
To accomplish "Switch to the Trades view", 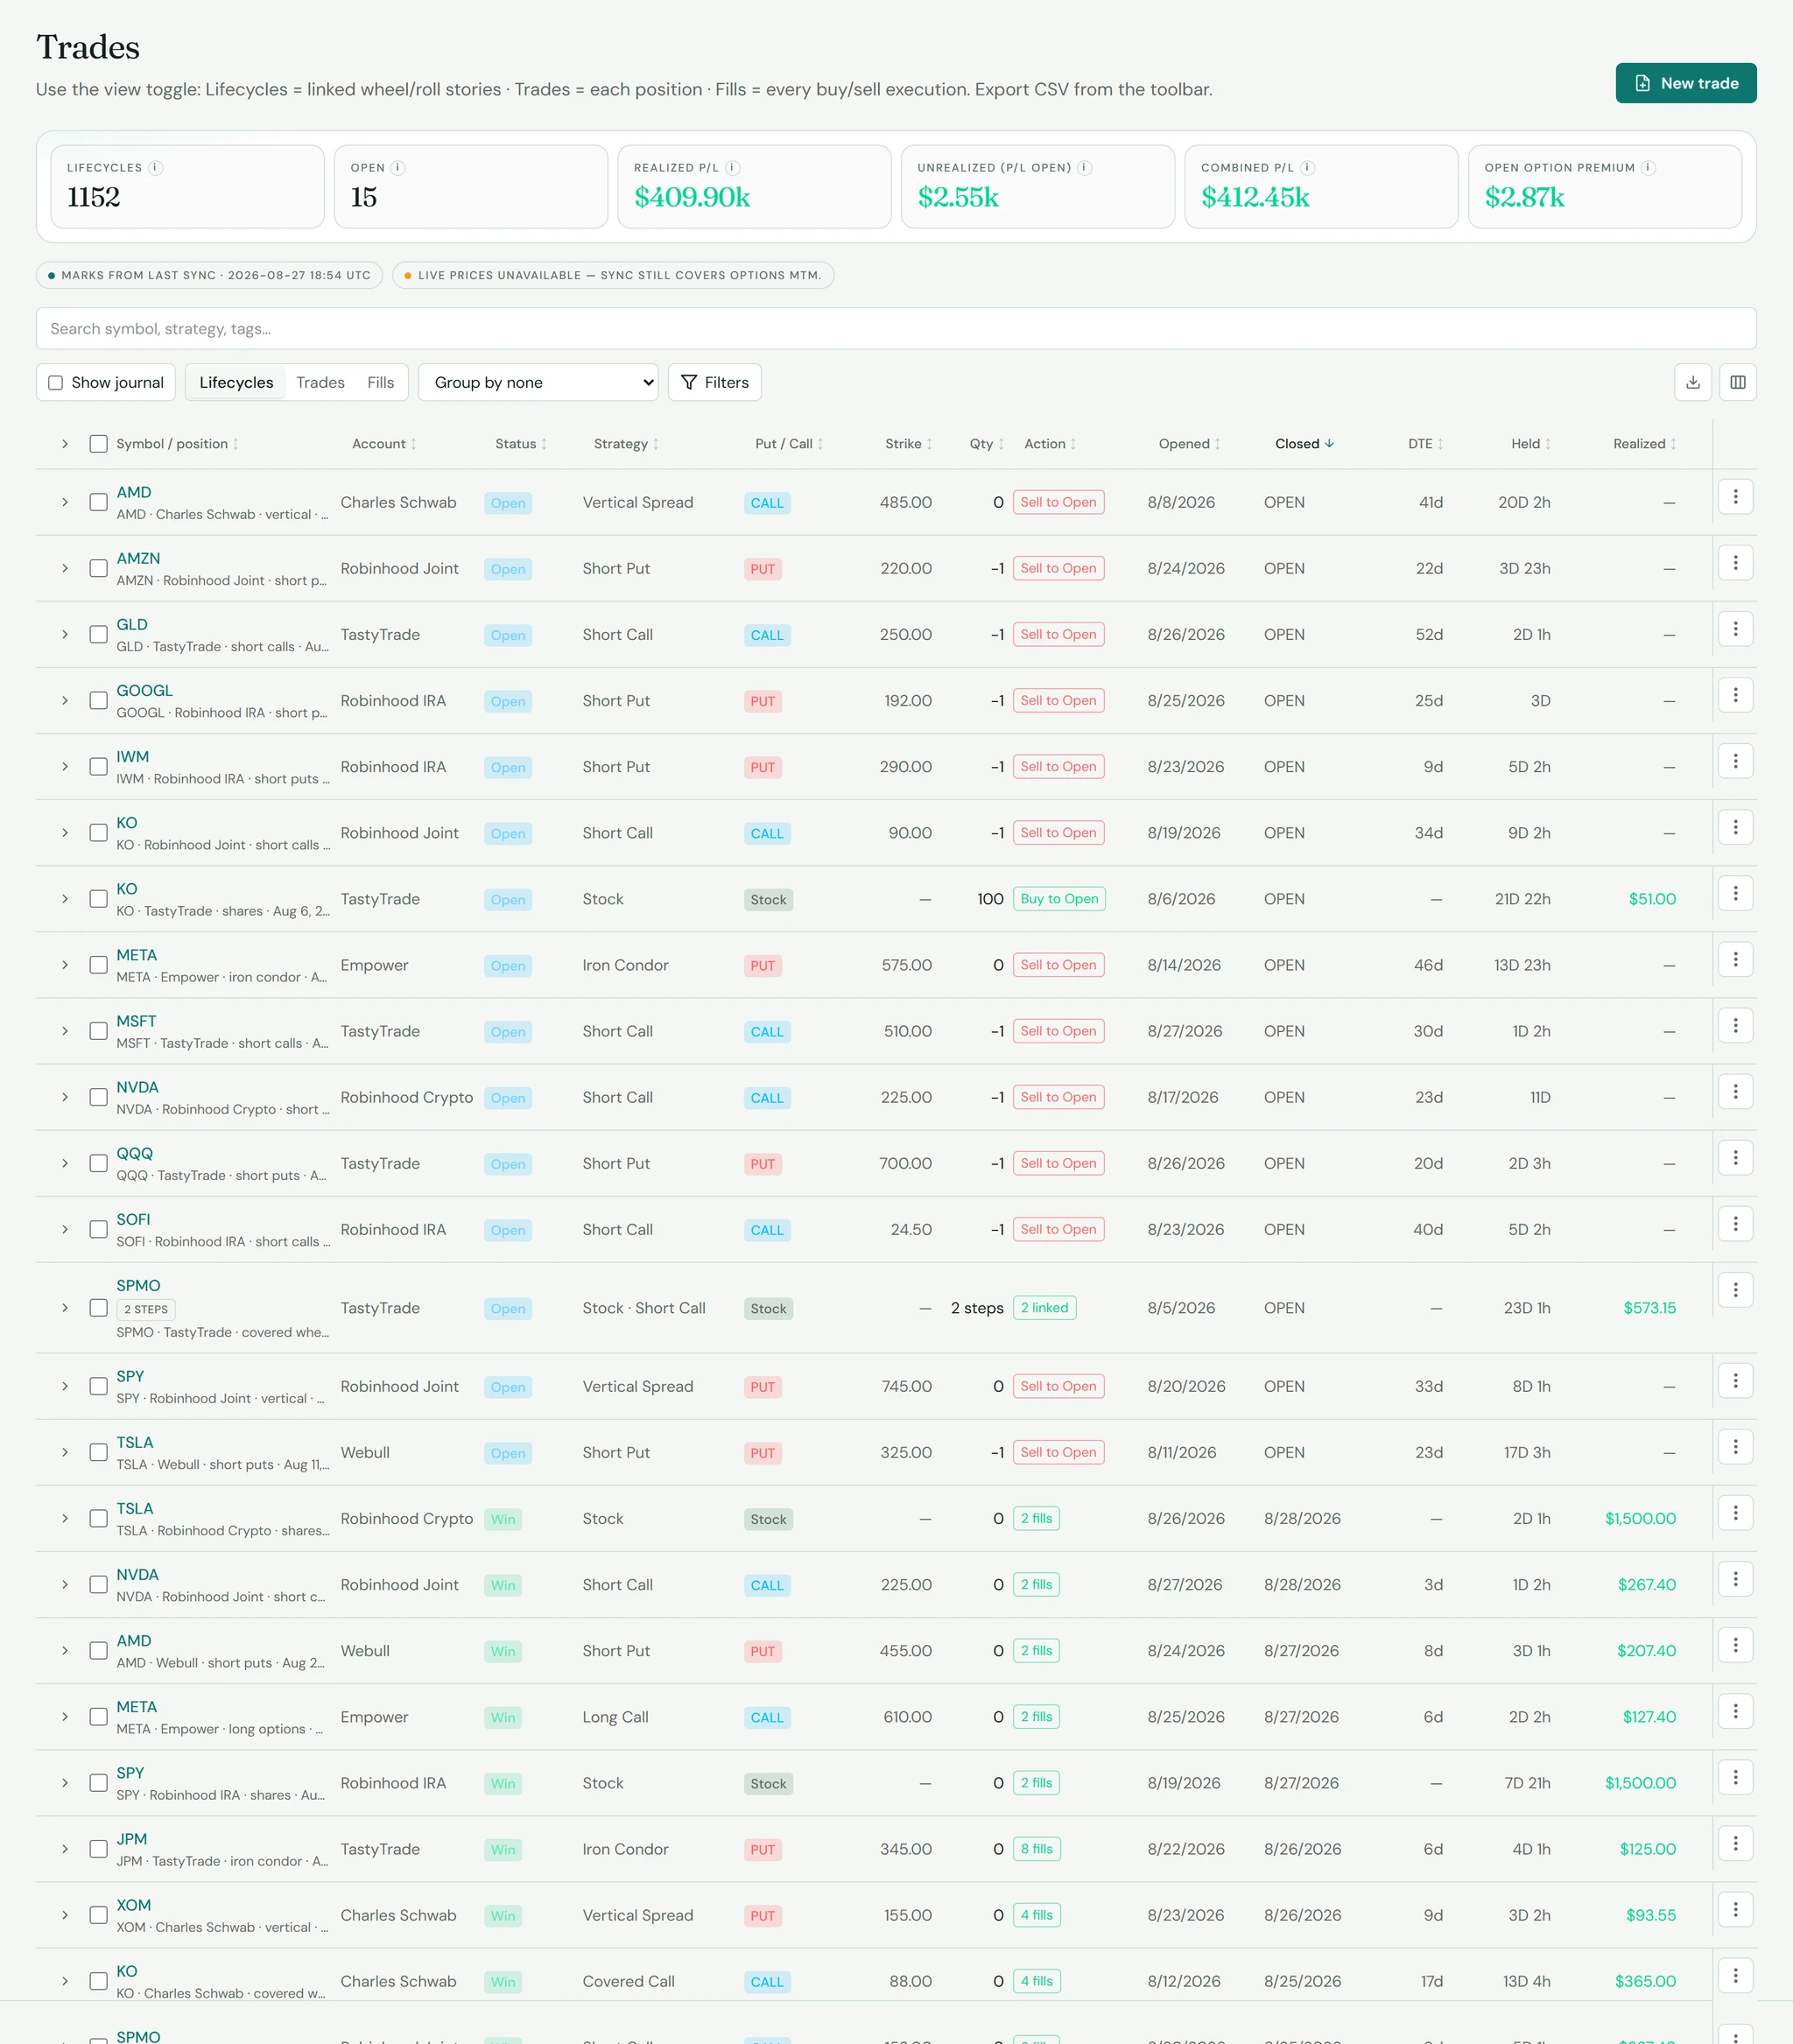I will click(x=320, y=382).
